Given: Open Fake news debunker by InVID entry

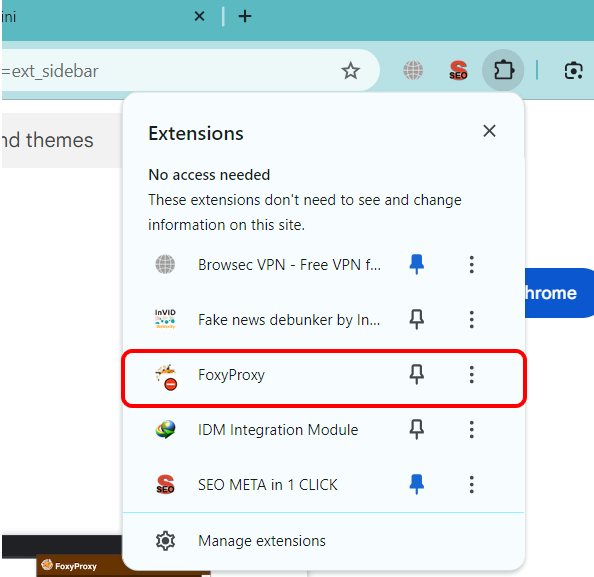Looking at the screenshot, I should (x=289, y=320).
